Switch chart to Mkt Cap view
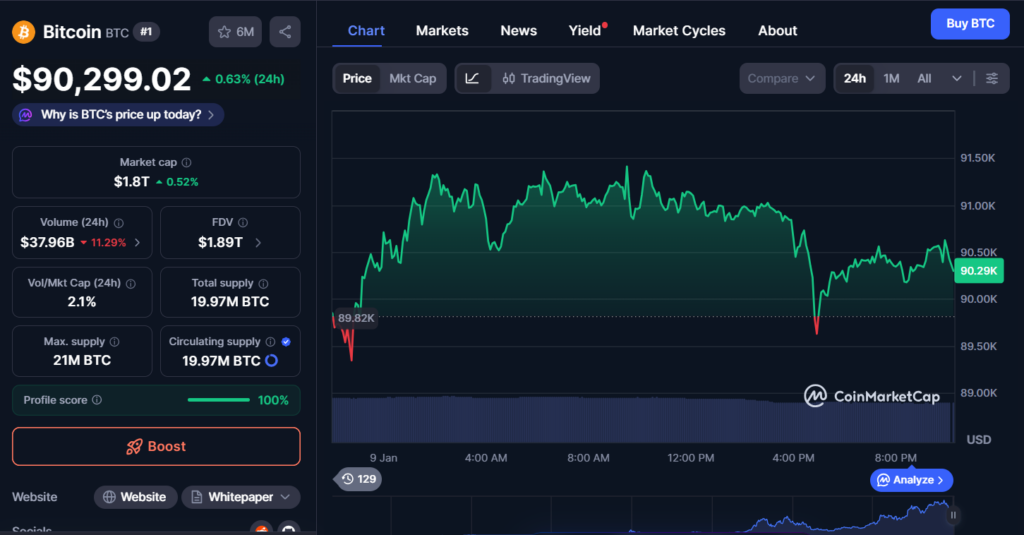The image size is (1024, 535). (412, 78)
